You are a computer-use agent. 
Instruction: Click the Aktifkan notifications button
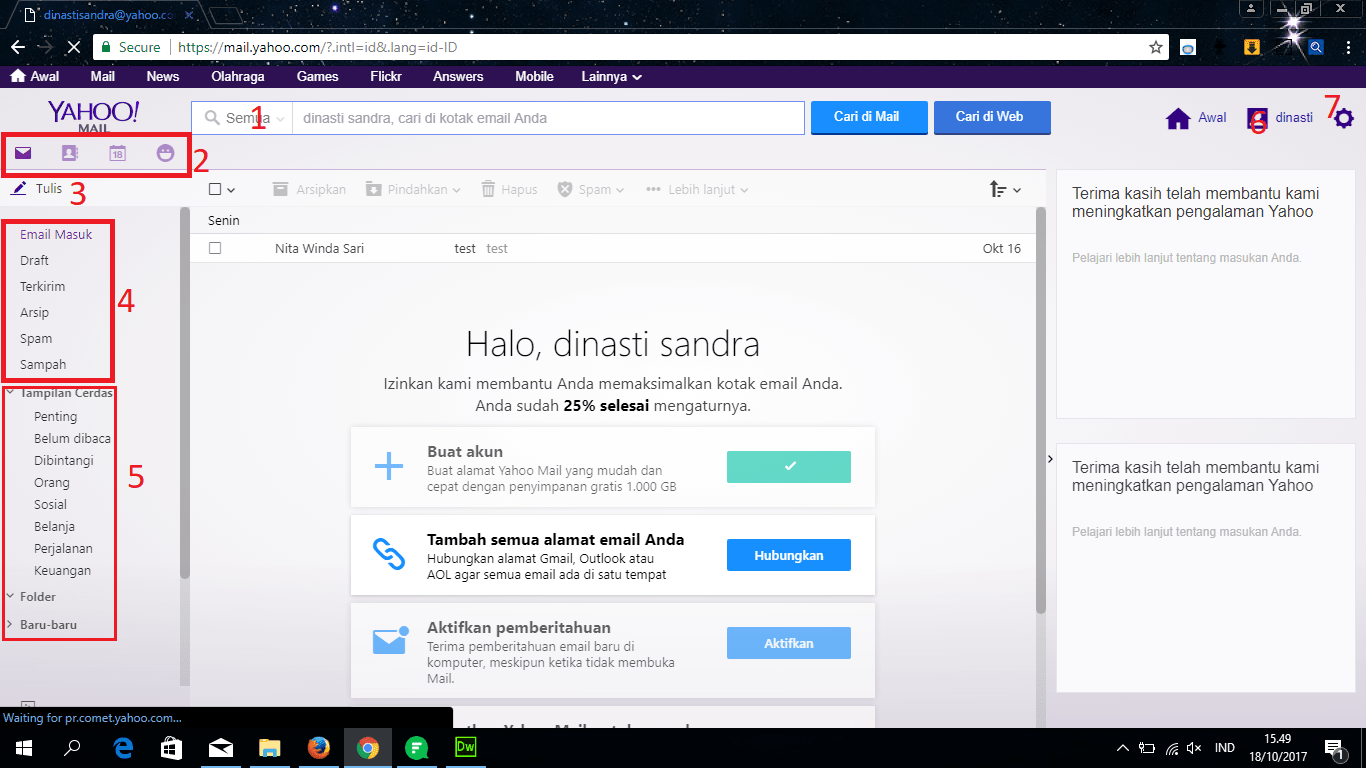click(x=789, y=643)
